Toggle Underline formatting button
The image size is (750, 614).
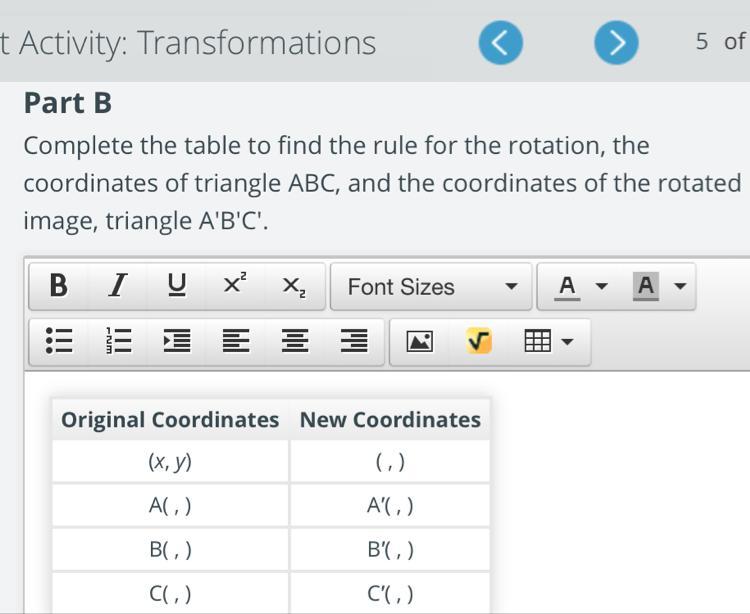pyautogui.click(x=176, y=286)
